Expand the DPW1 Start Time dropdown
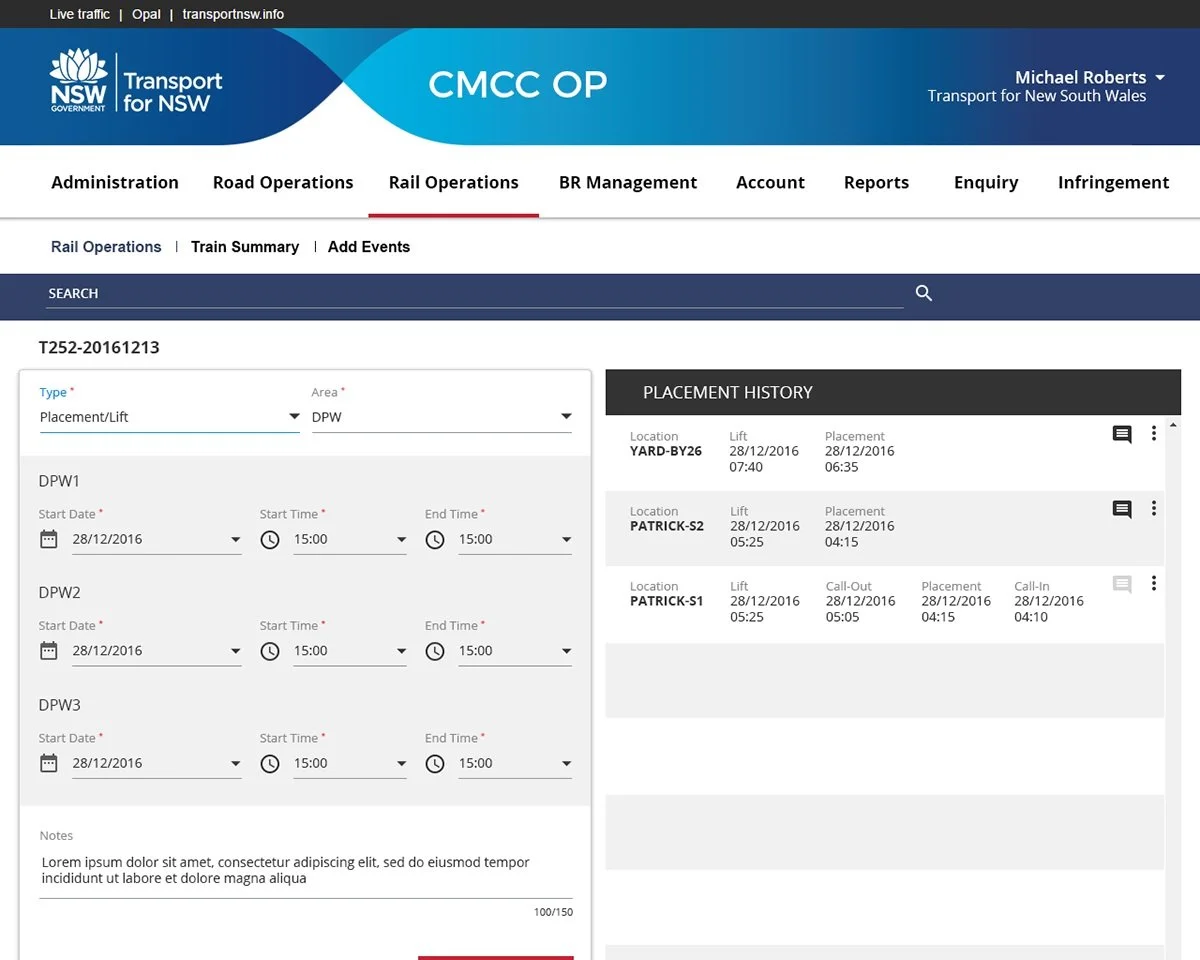The height and width of the screenshot is (960, 1200). (401, 540)
